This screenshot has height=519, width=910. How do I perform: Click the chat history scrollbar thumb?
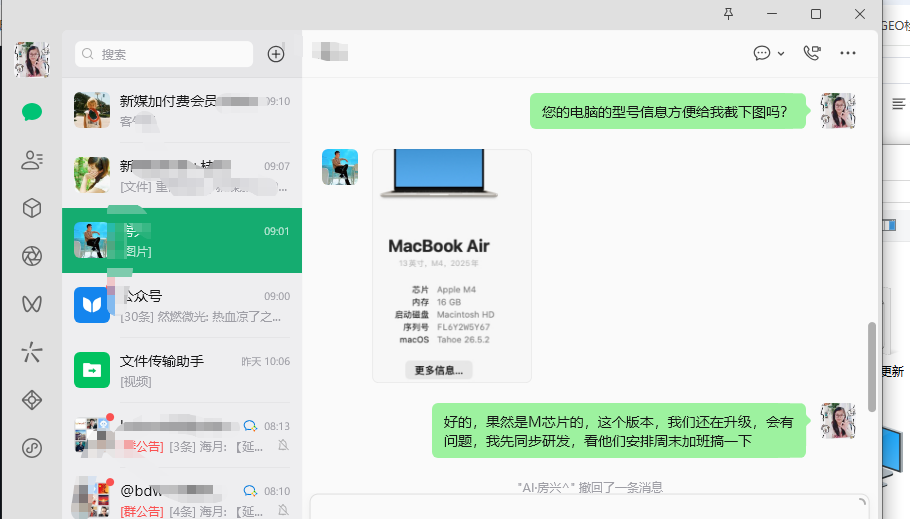pos(872,367)
